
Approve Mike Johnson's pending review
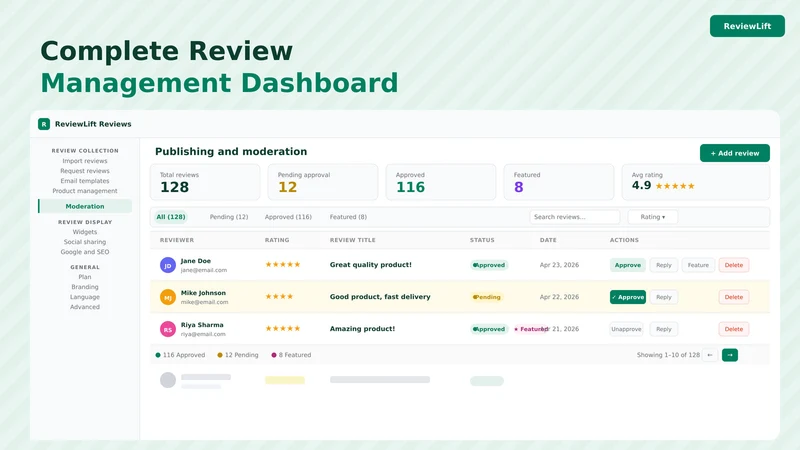click(628, 297)
